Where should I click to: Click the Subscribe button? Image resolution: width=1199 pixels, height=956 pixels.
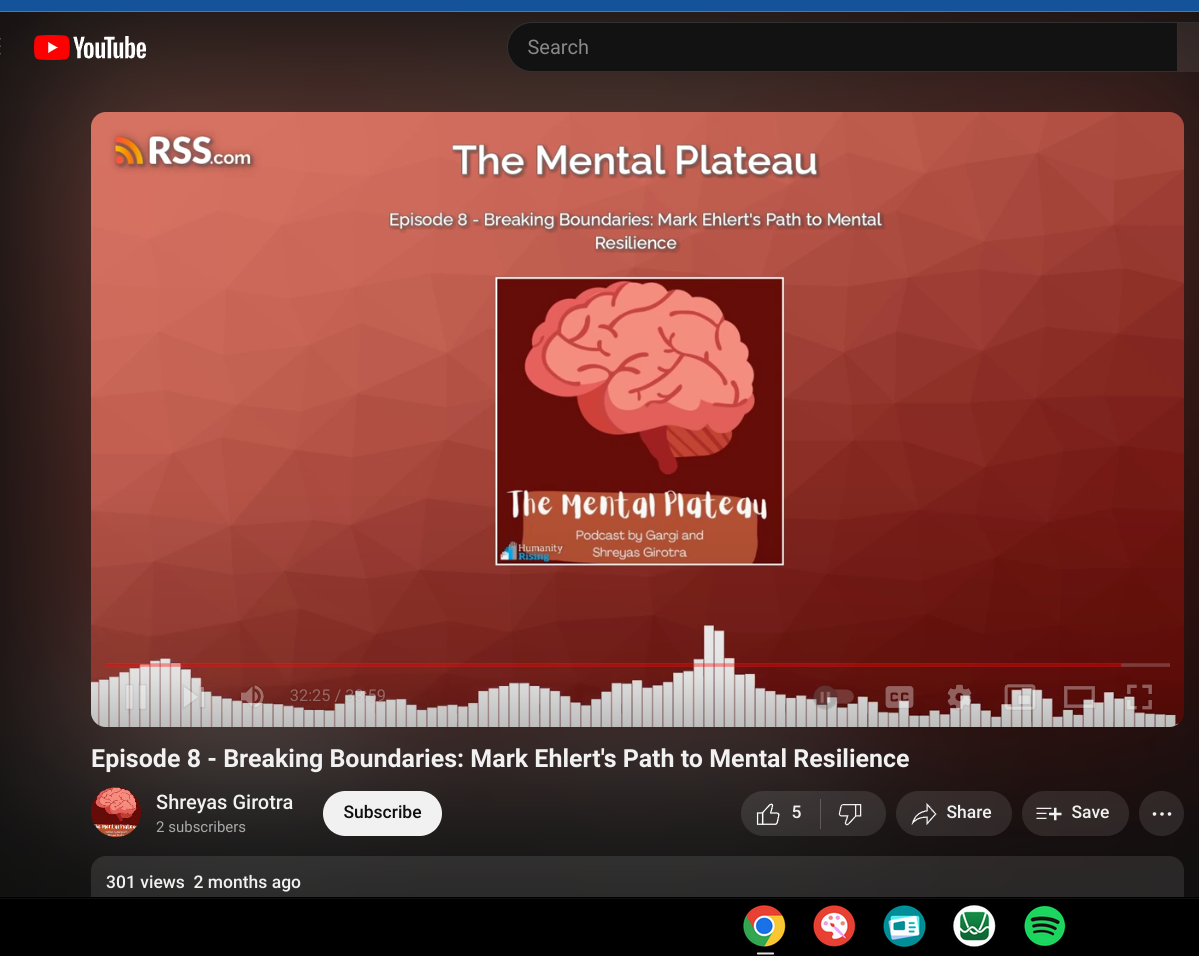(382, 813)
